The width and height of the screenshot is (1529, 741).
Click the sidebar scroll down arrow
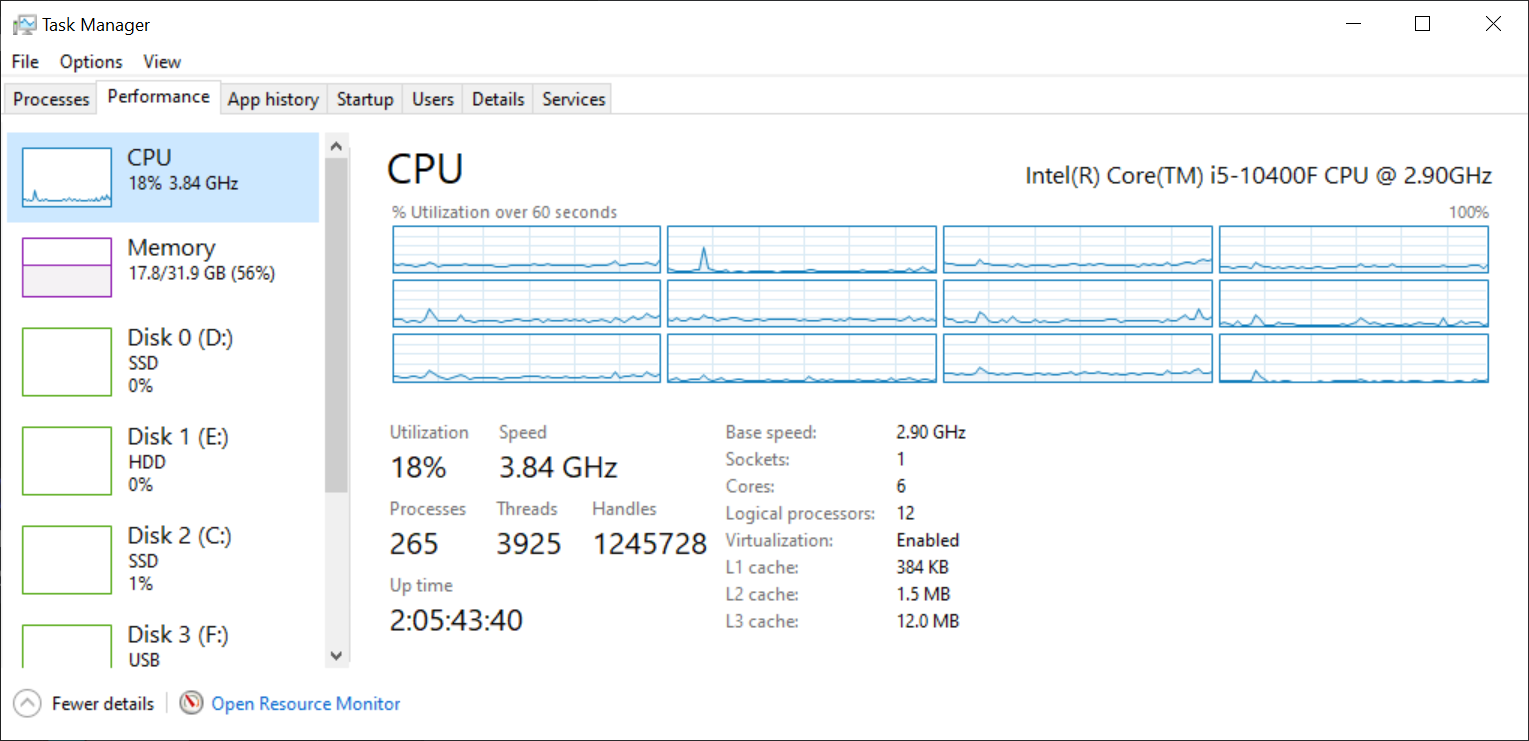[x=336, y=656]
